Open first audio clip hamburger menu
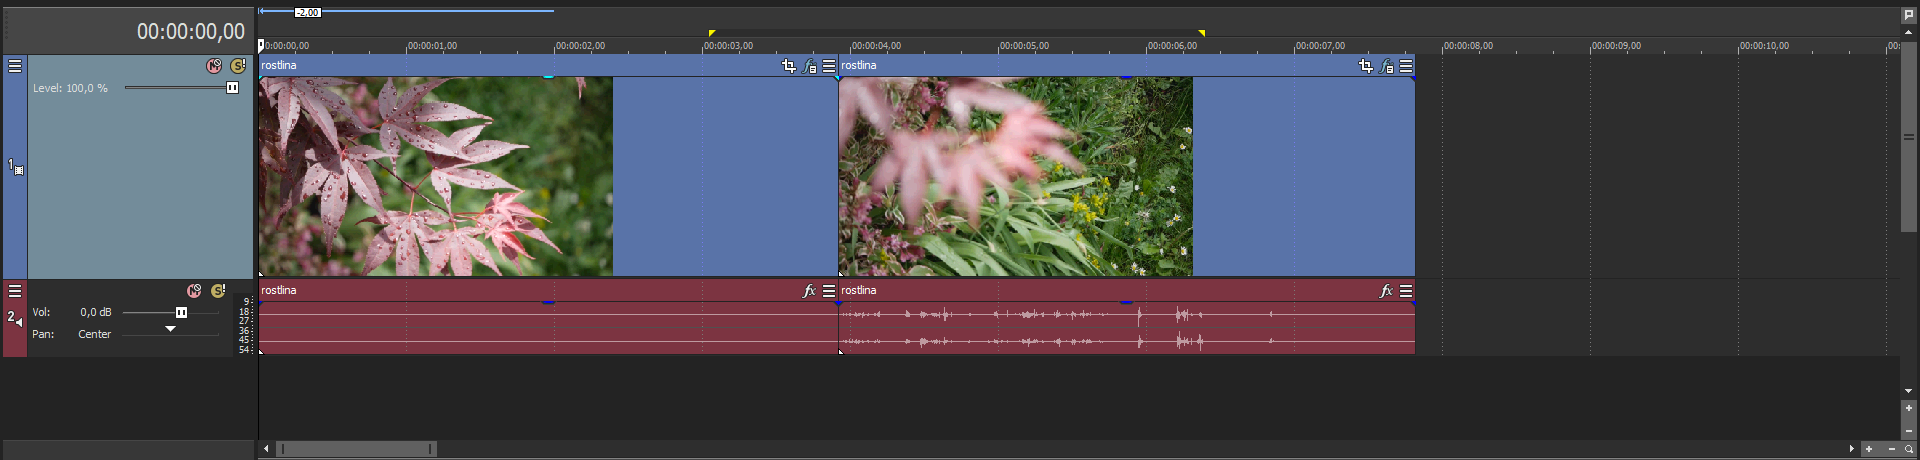Viewport: 1920px width, 460px height. click(829, 291)
